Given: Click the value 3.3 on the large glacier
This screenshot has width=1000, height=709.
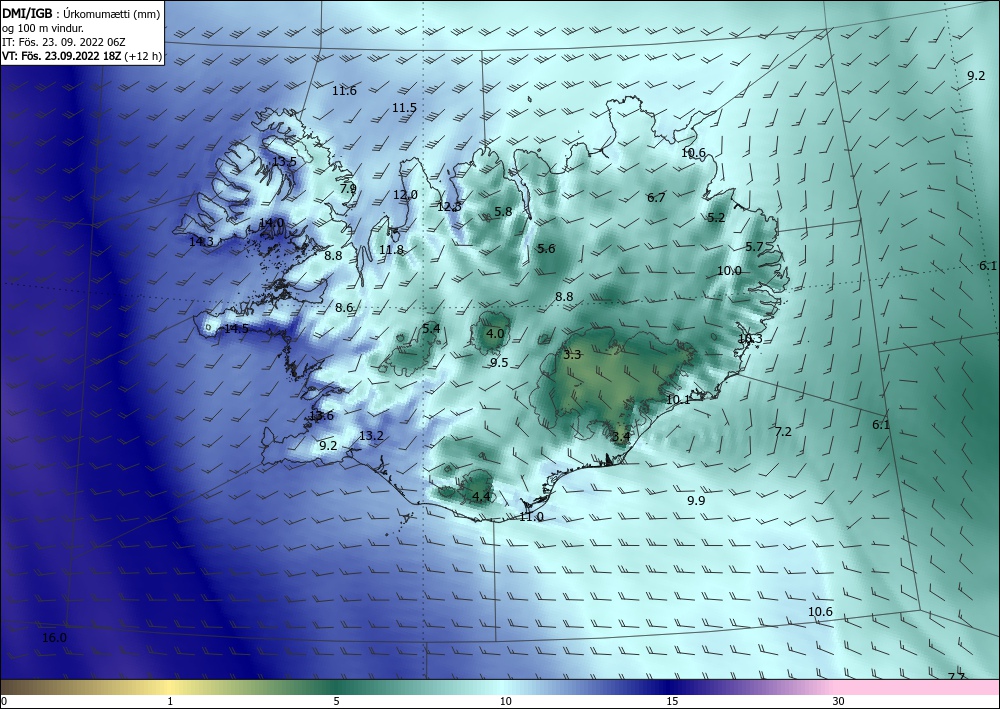Looking at the screenshot, I should point(573,354).
